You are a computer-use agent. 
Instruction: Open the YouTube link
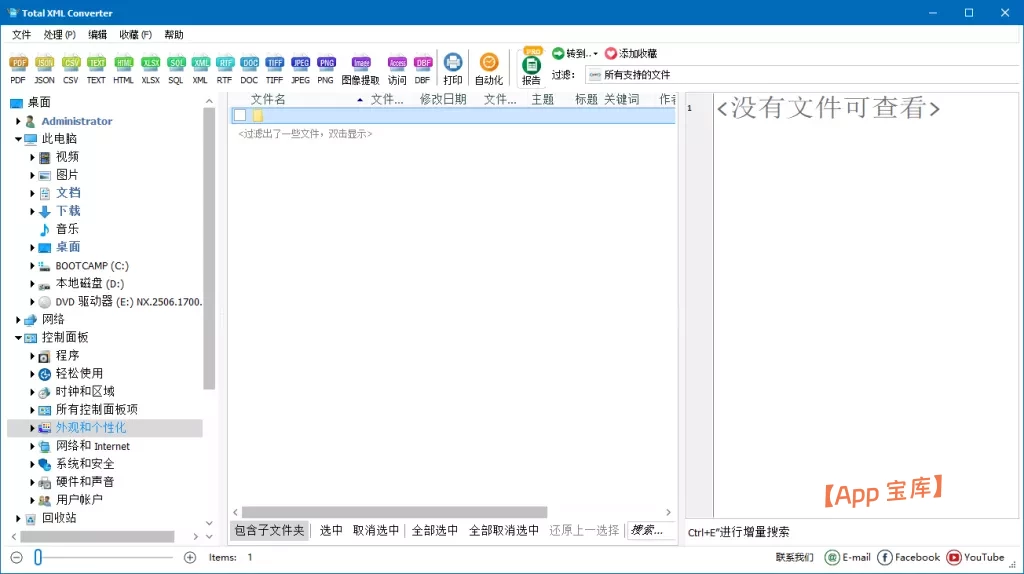(x=976, y=557)
